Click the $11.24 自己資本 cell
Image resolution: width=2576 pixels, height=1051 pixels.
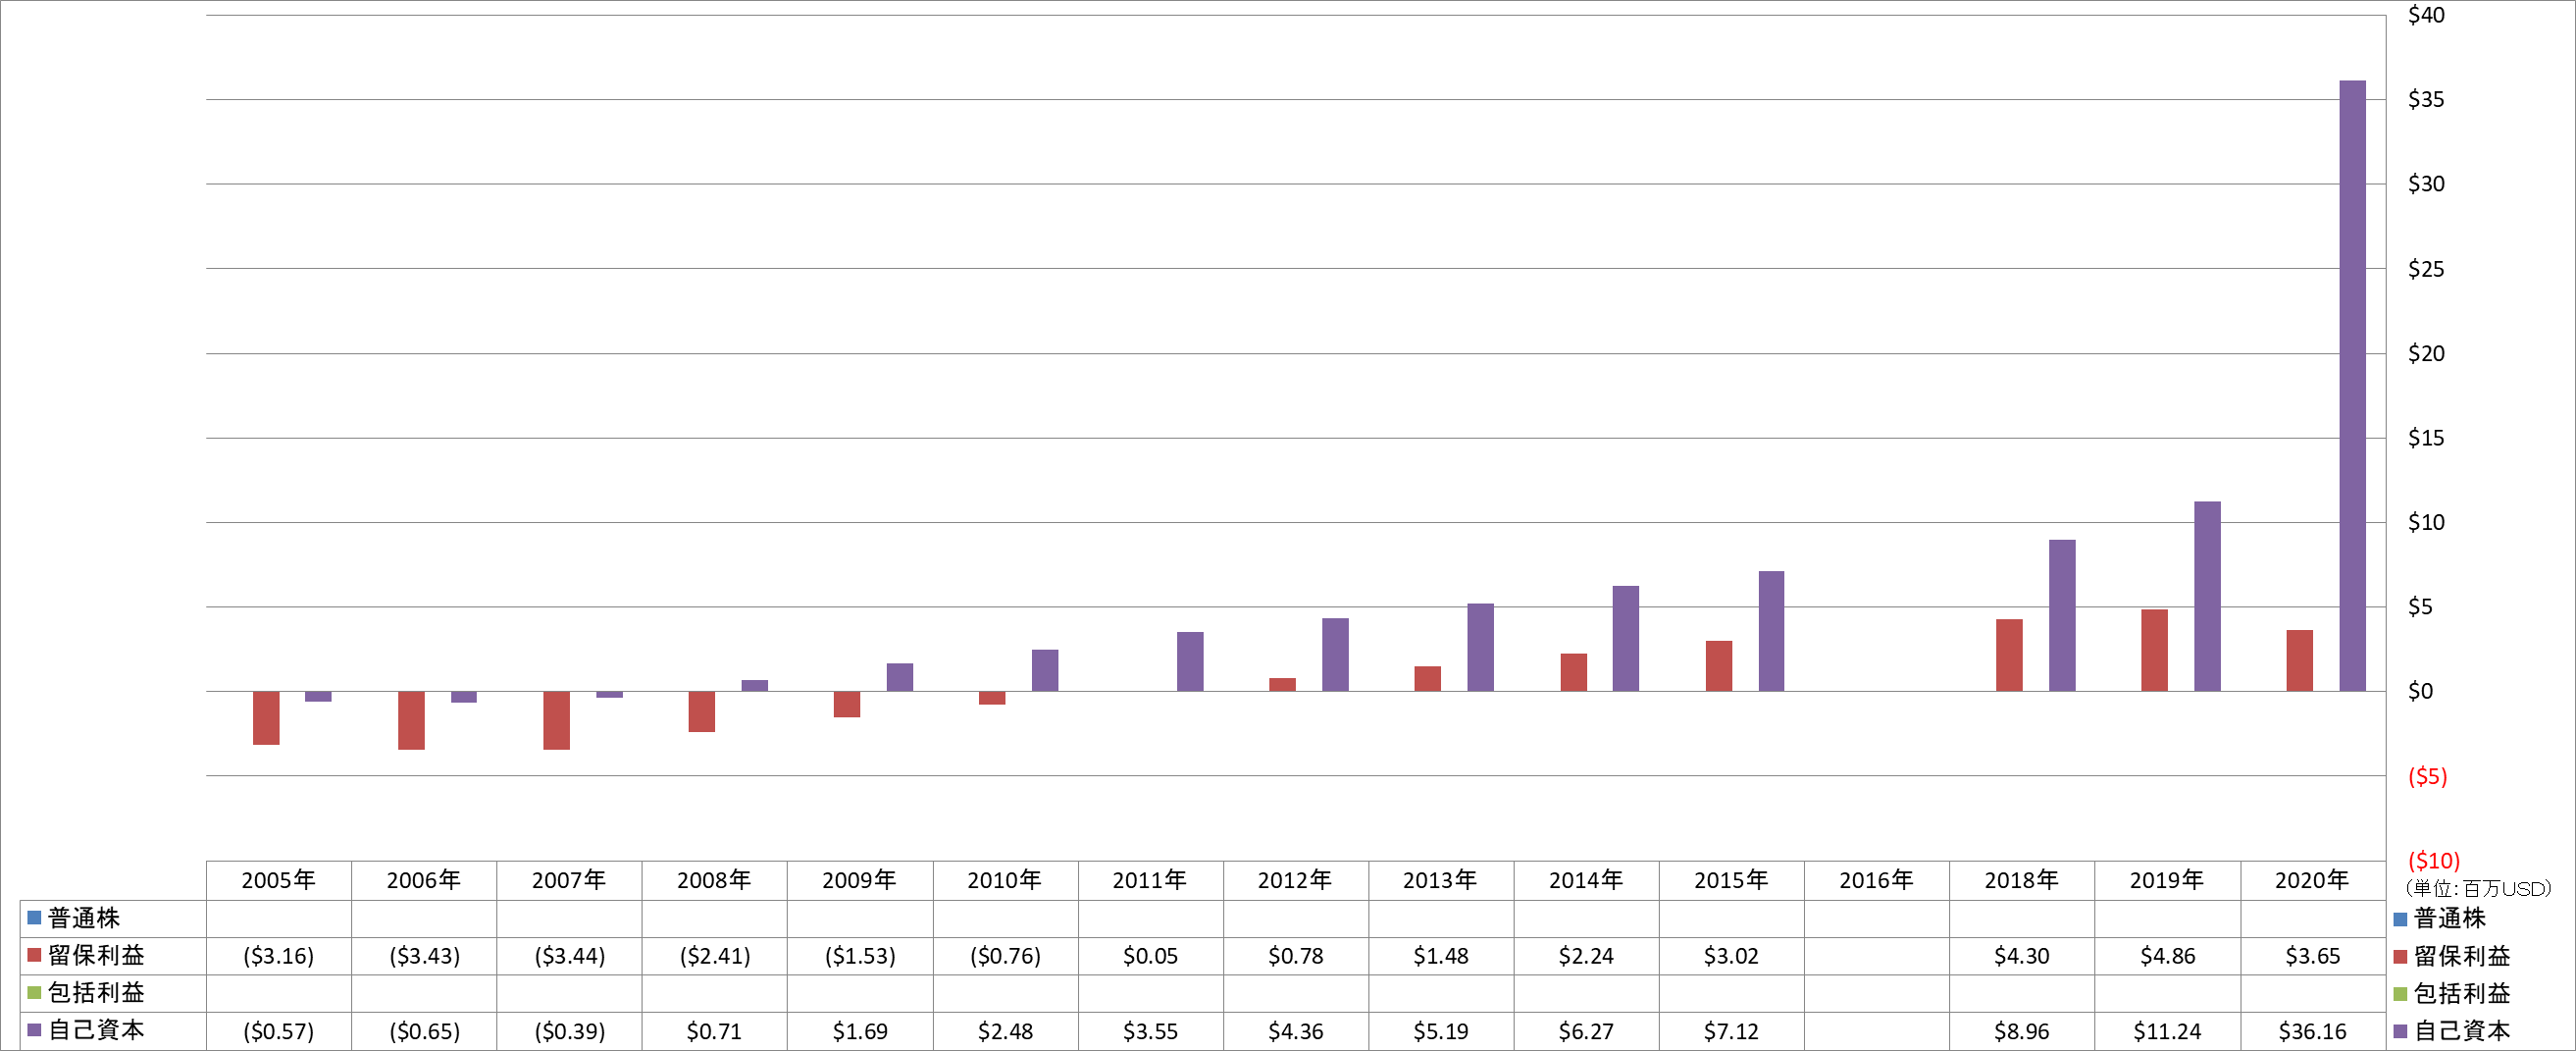tap(2167, 1031)
